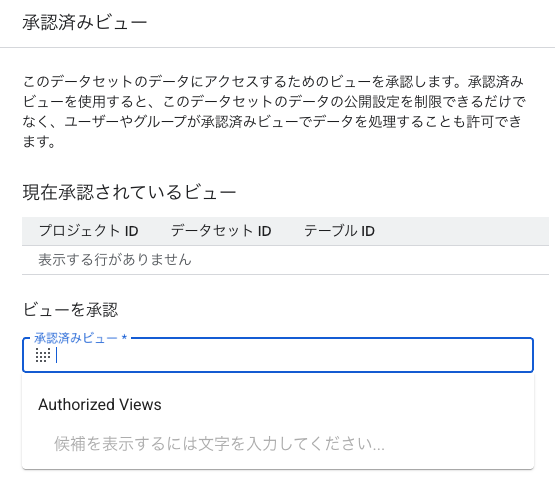Click the ビューを承認 section heading
This screenshot has height=480, width=555.
(70, 310)
